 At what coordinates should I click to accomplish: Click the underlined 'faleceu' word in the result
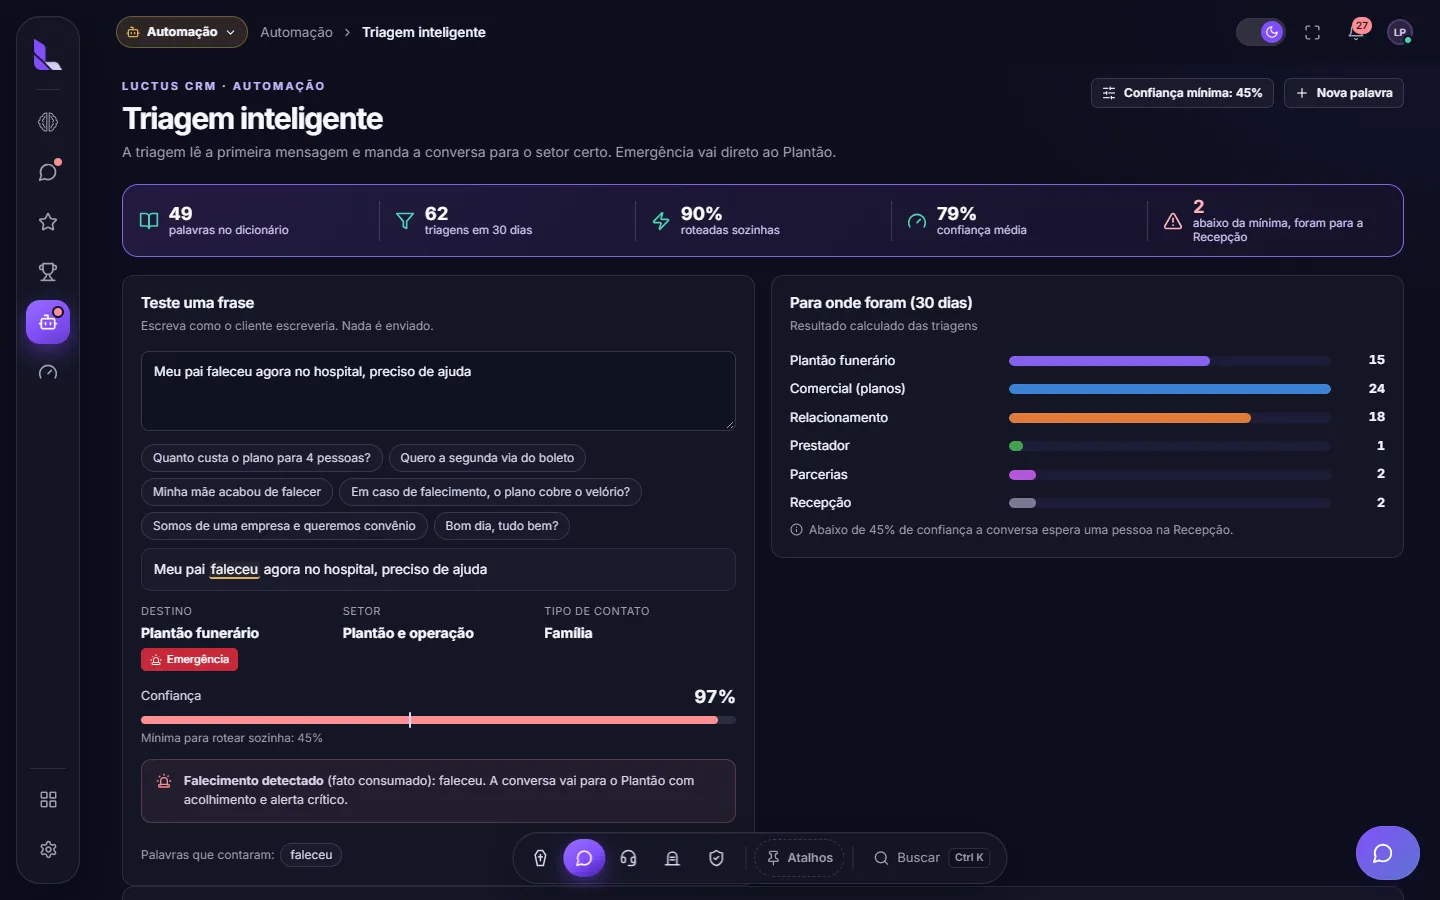(x=234, y=570)
